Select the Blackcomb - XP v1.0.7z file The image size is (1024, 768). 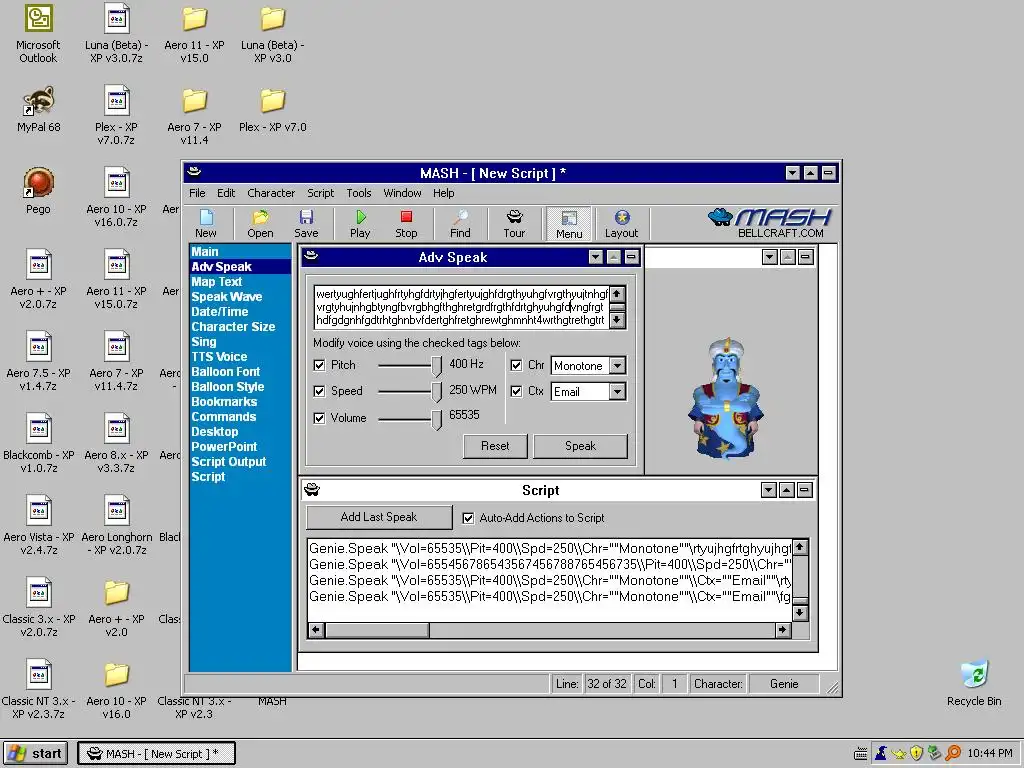pos(39,443)
